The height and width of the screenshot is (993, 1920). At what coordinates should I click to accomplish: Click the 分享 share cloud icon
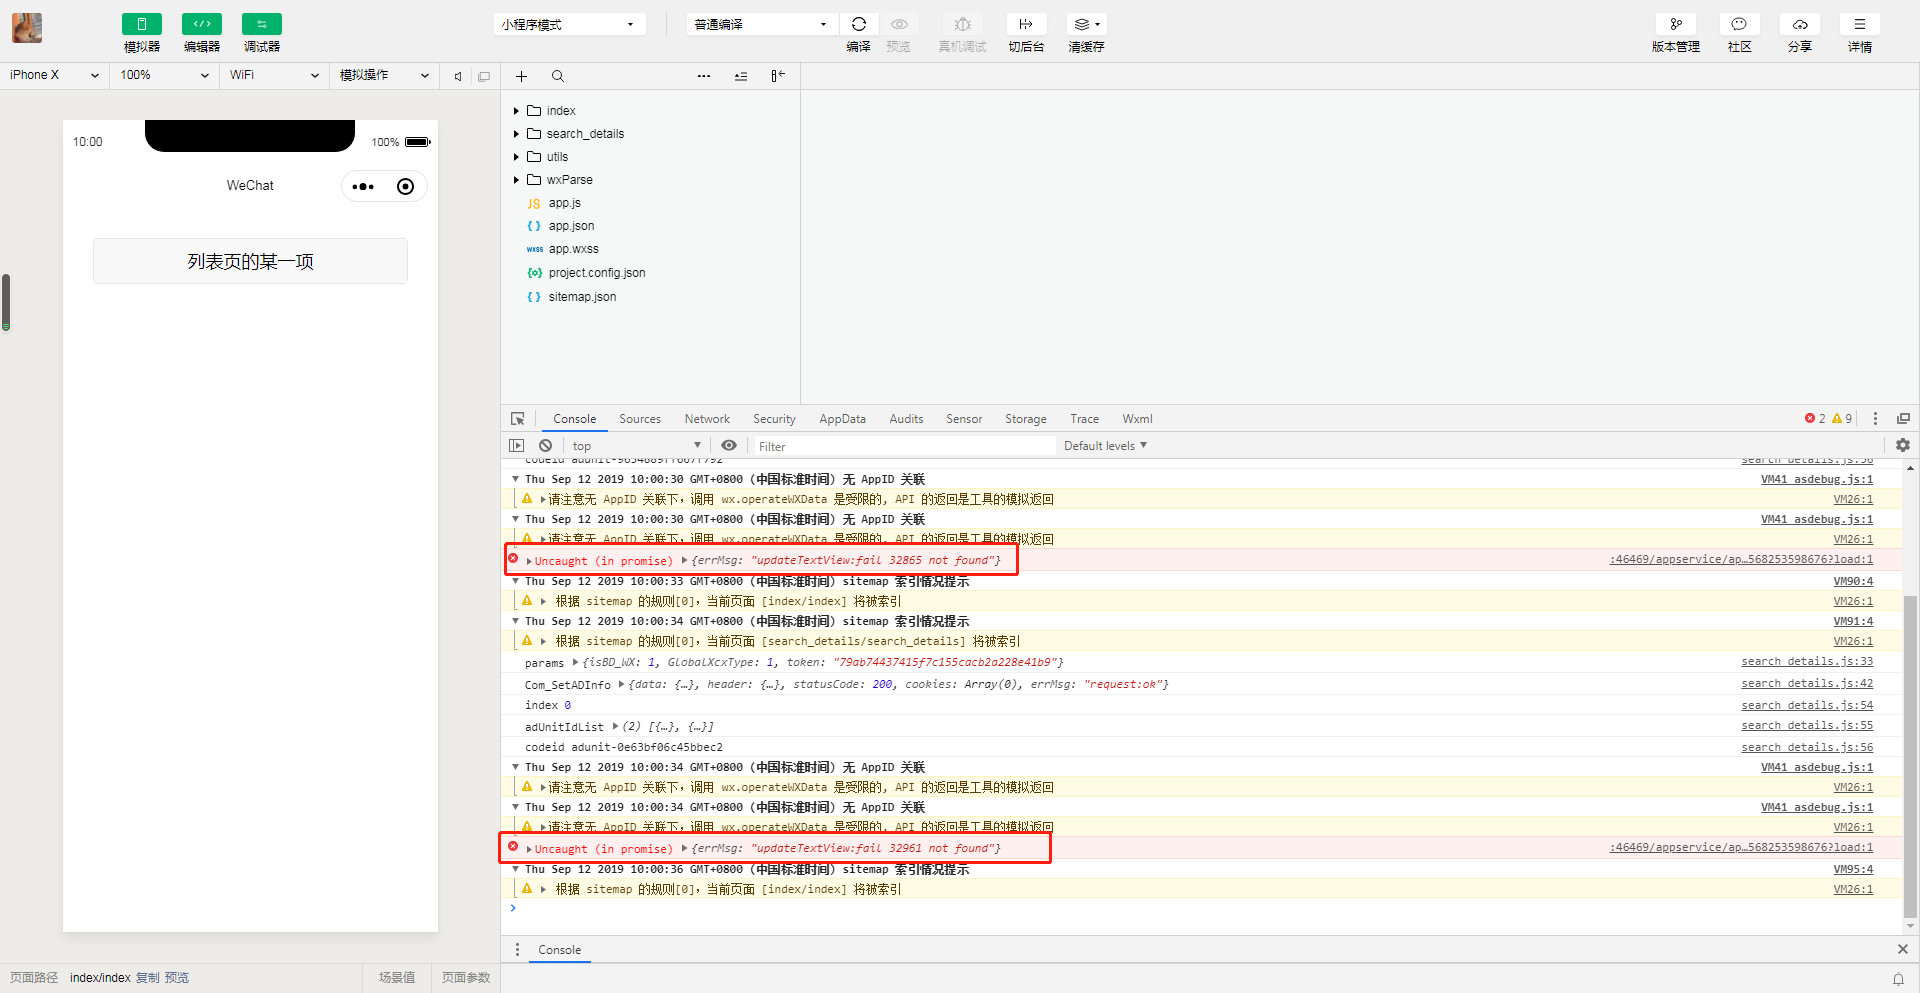(1800, 24)
